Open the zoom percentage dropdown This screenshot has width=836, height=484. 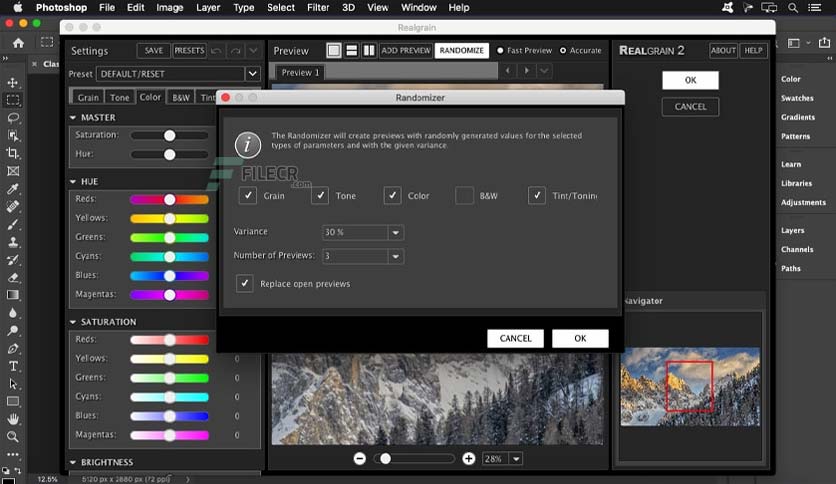click(x=516, y=459)
